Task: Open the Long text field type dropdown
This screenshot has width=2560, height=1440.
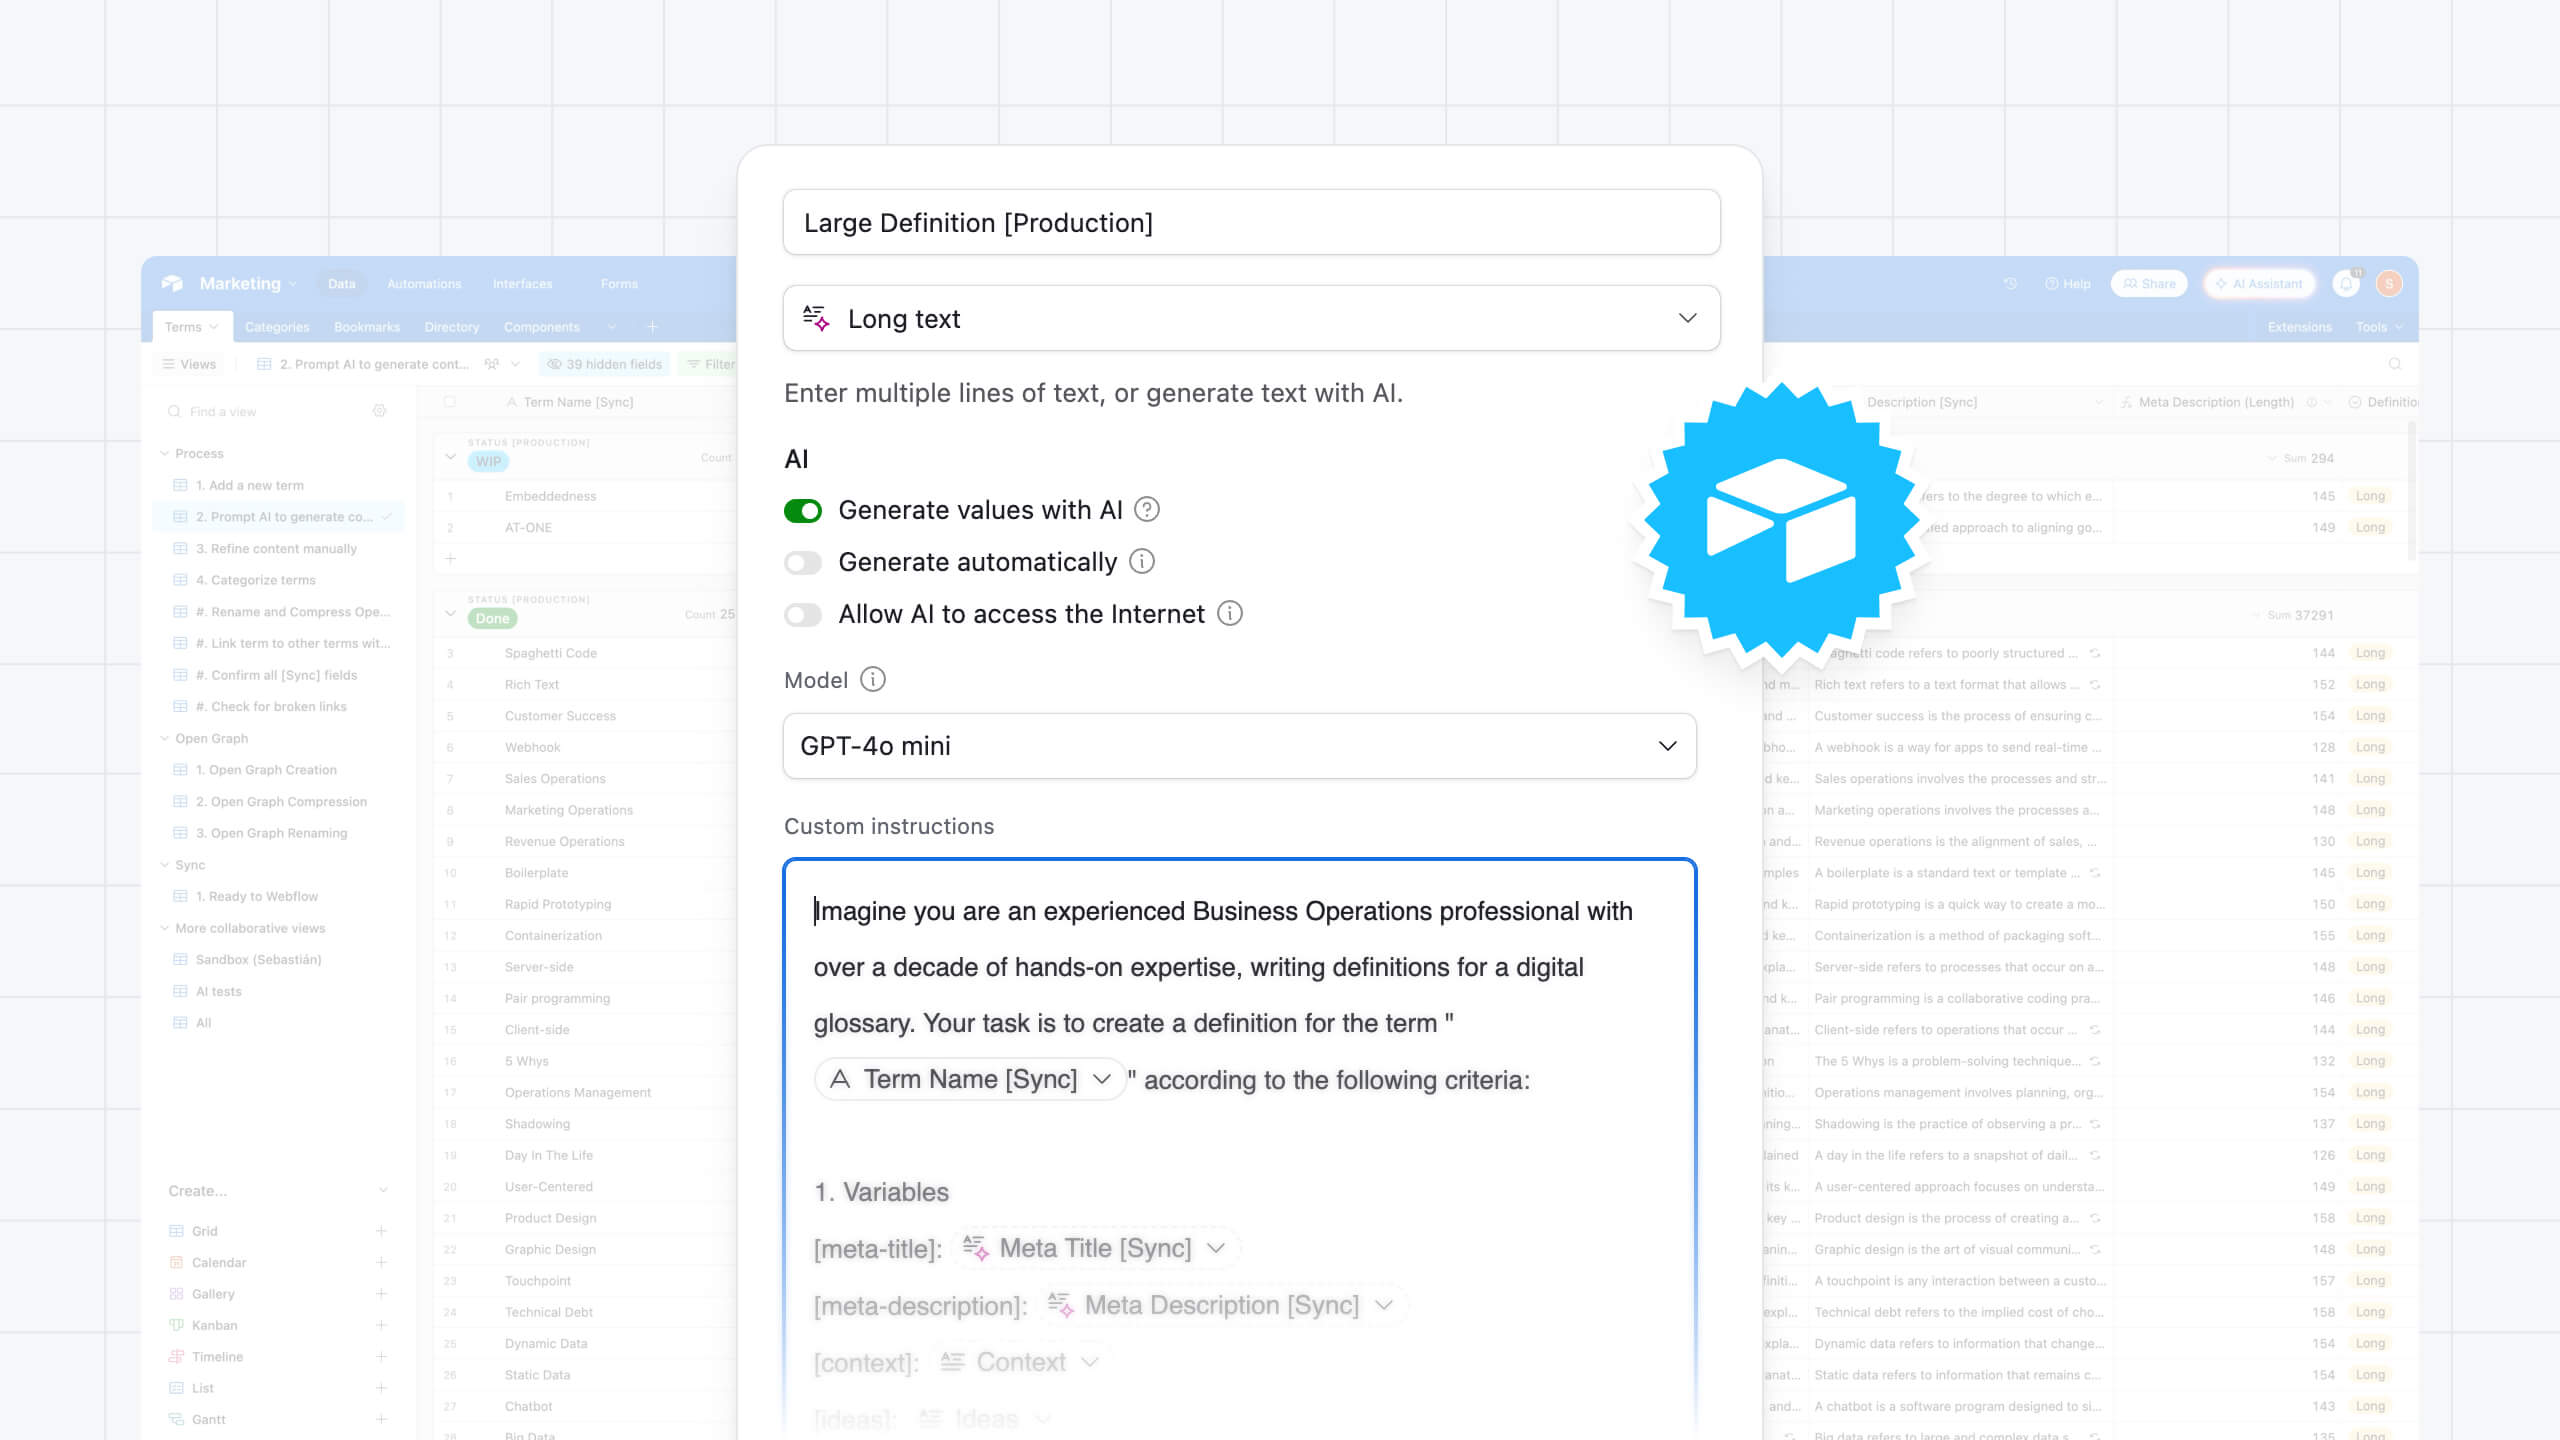Action: click(x=1251, y=318)
